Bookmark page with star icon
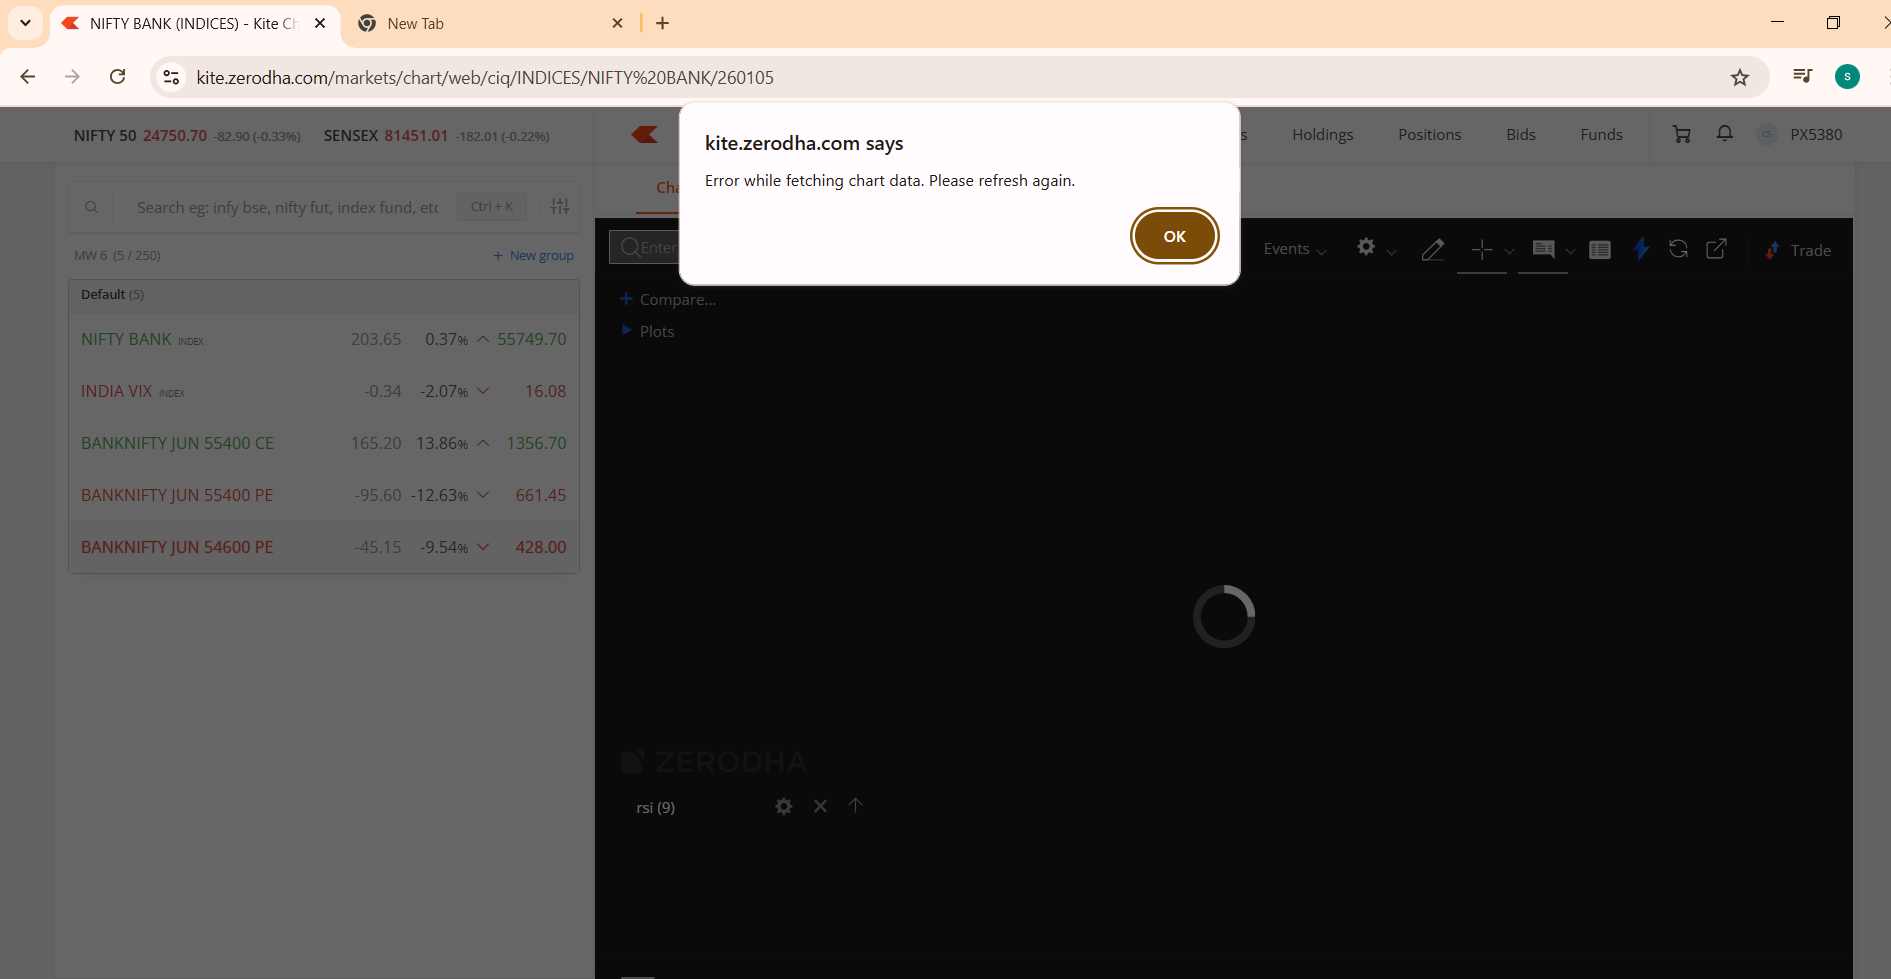 (x=1740, y=77)
